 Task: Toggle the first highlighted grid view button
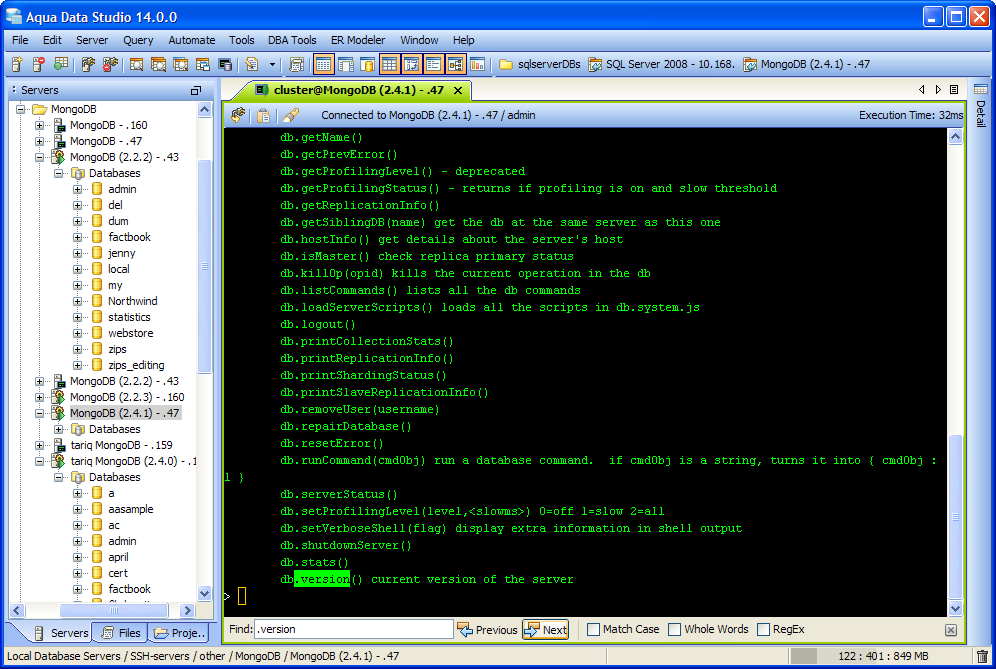[323, 64]
